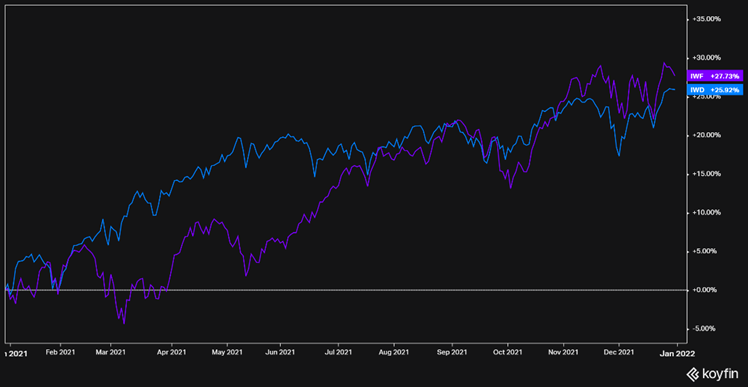This screenshot has height=387, width=748.
Task: Click the Aug 2021 date label
Action: coord(394,353)
